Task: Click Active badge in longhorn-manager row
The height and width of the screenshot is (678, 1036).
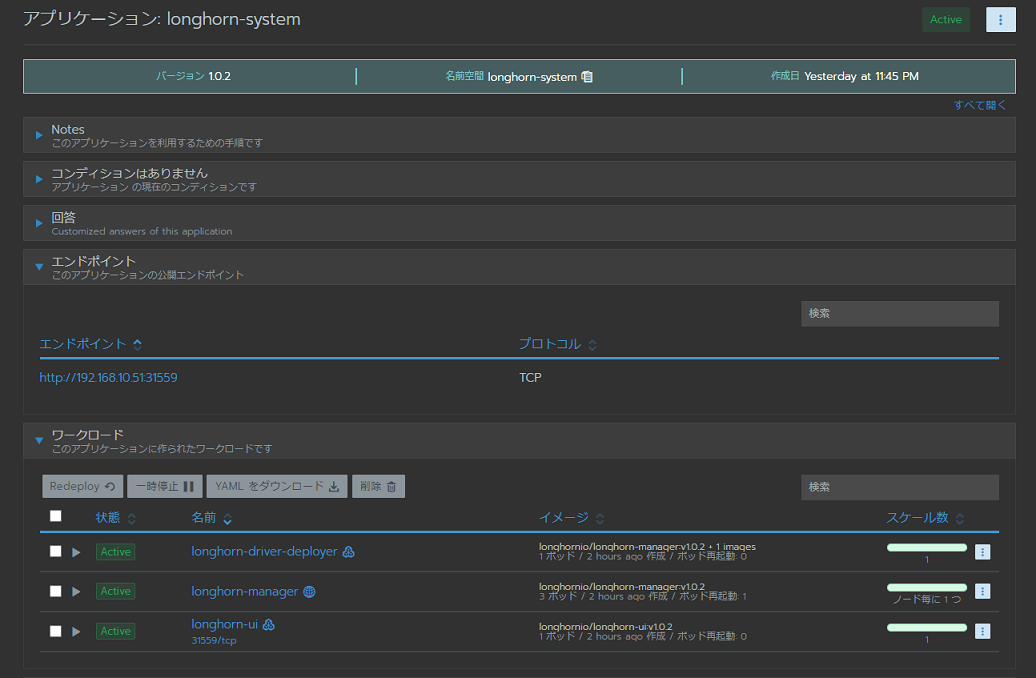Action: (x=116, y=591)
